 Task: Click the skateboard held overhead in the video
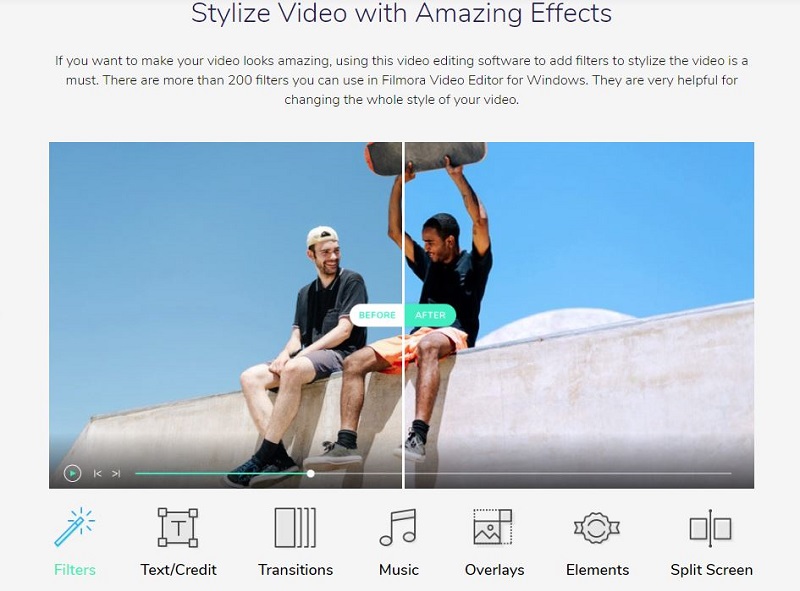click(x=425, y=157)
